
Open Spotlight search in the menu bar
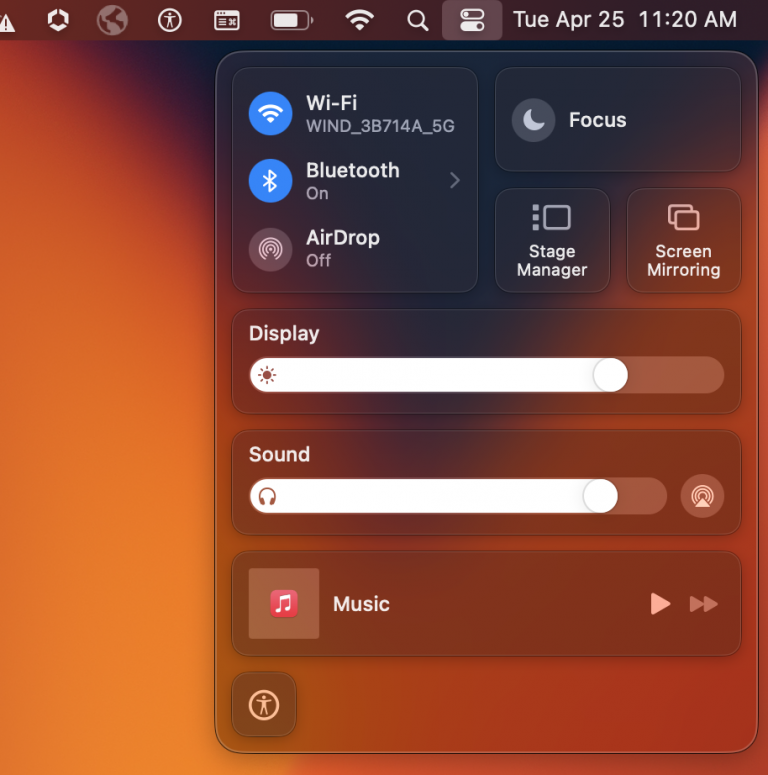pos(417,20)
